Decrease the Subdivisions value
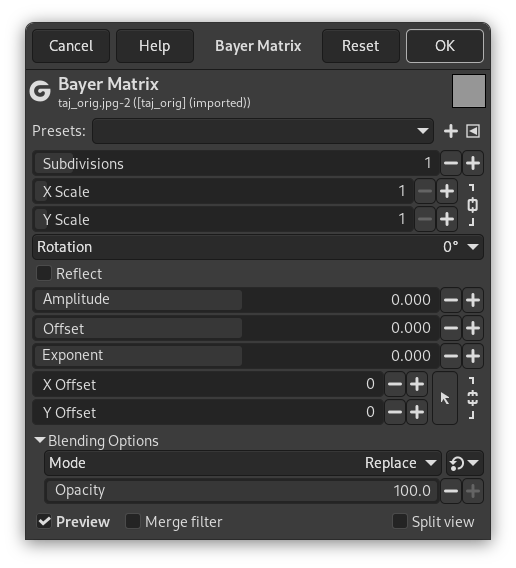Screen dimensions: 516x568 tap(451, 163)
